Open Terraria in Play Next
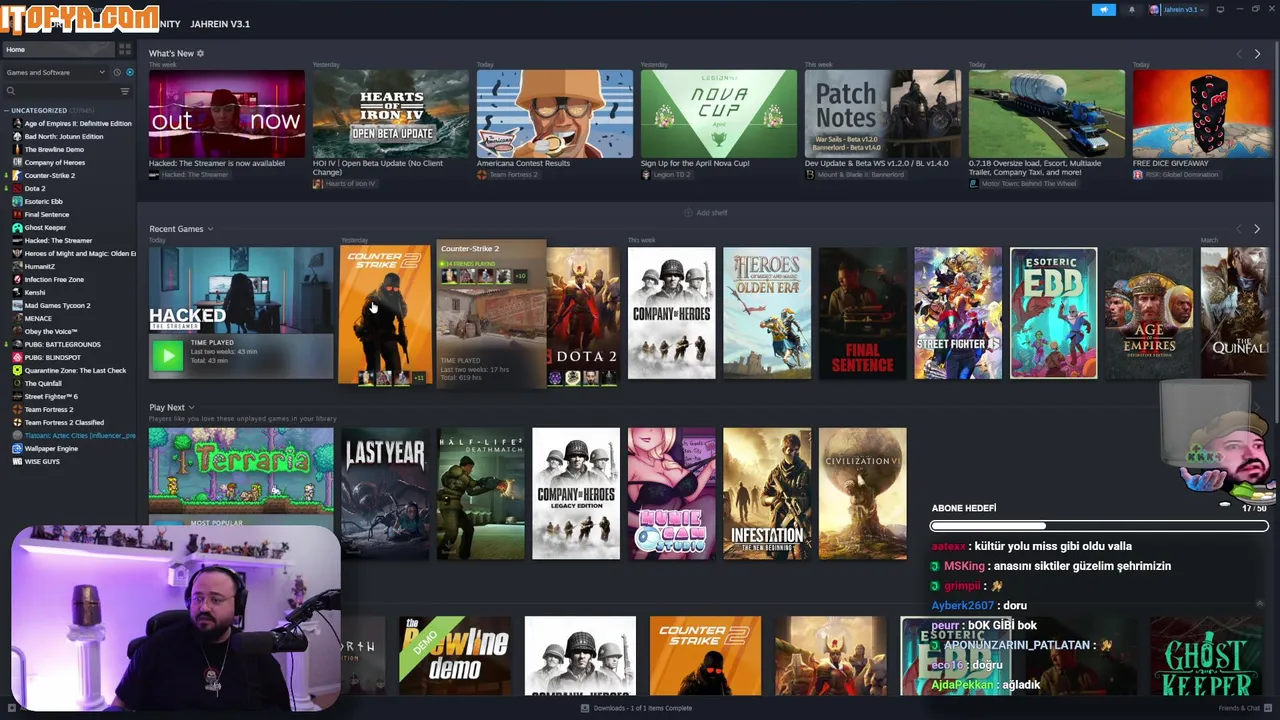 [241, 478]
